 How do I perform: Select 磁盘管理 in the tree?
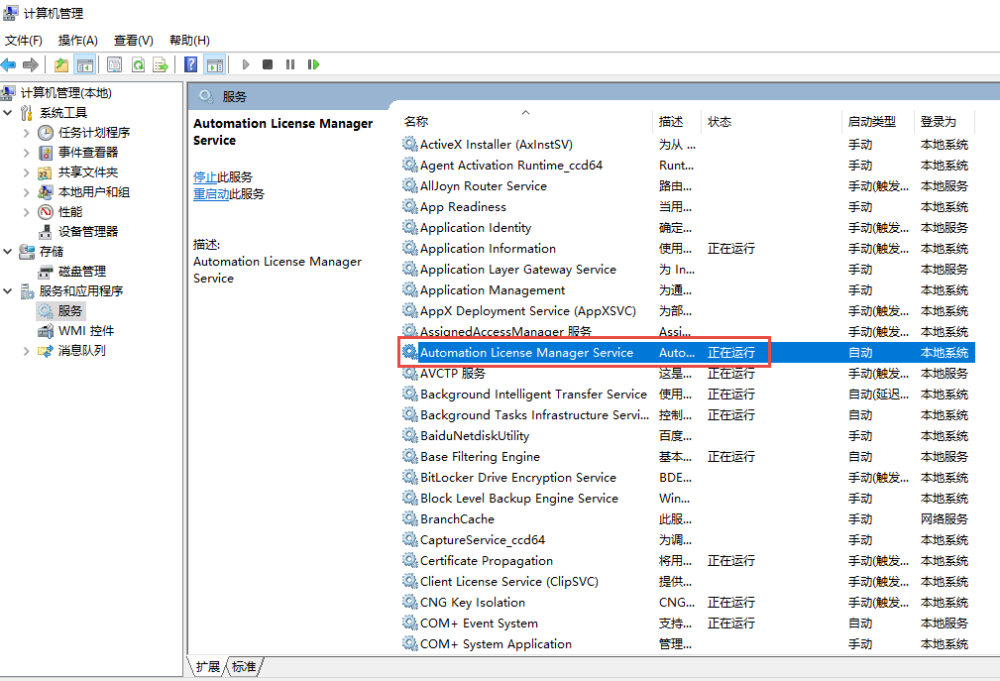click(81, 271)
